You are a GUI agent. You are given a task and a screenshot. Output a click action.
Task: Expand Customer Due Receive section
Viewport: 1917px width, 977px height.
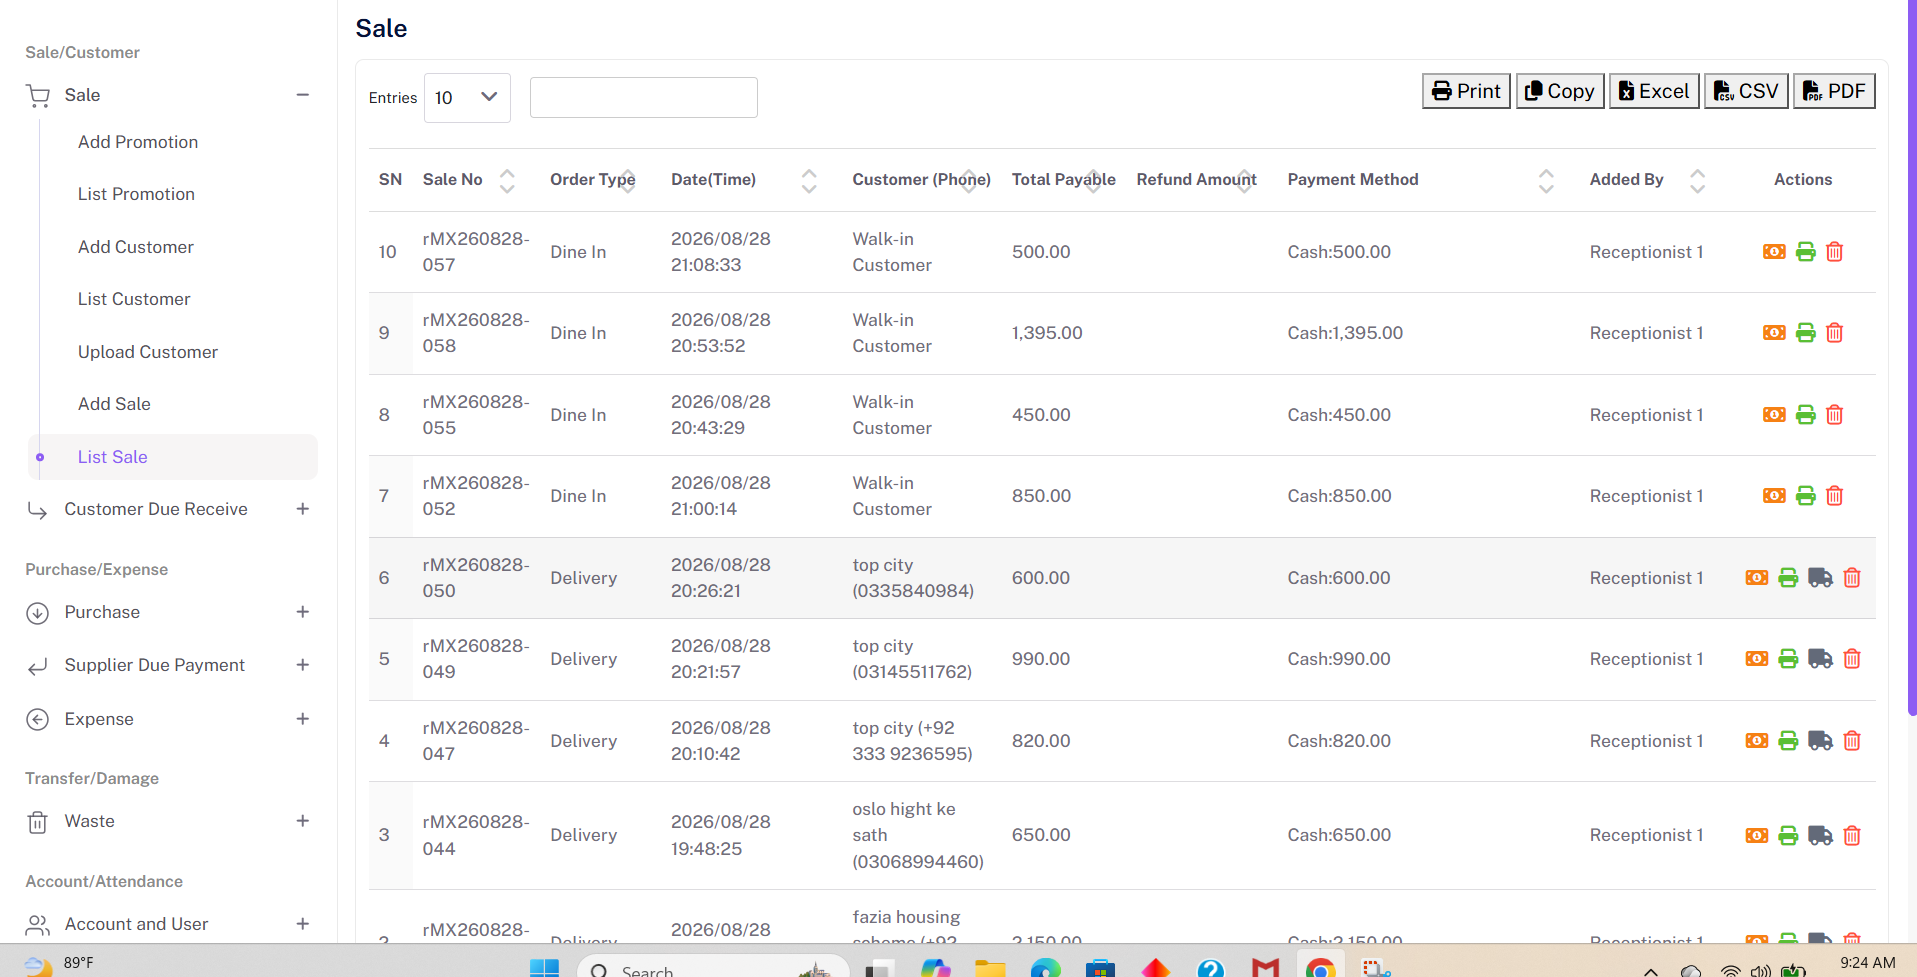[302, 509]
